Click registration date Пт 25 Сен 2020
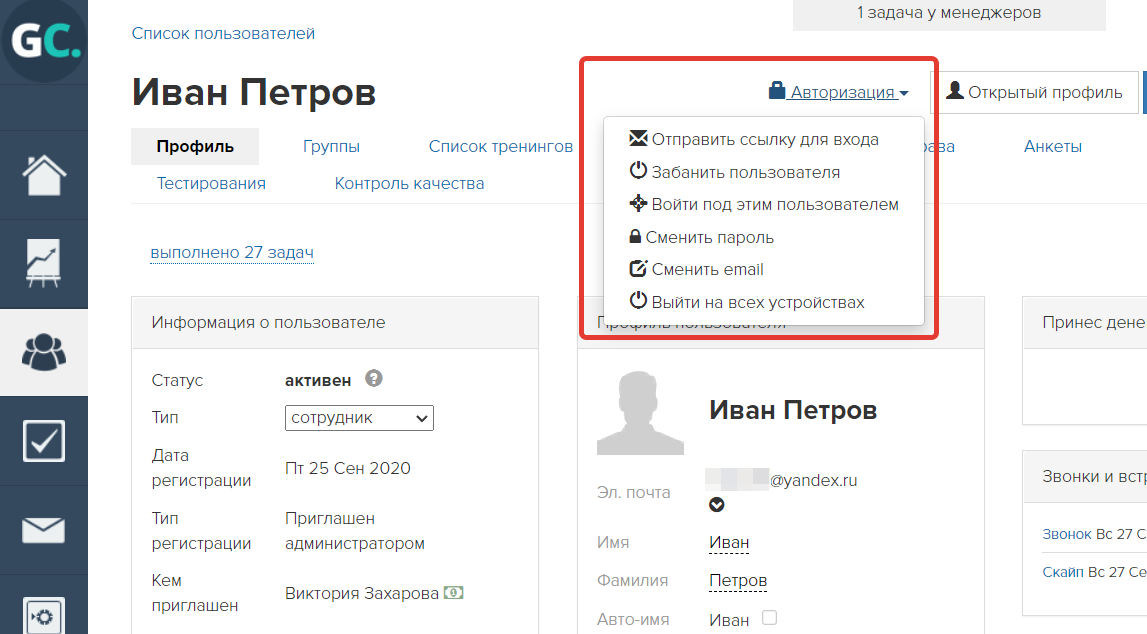 coord(348,468)
